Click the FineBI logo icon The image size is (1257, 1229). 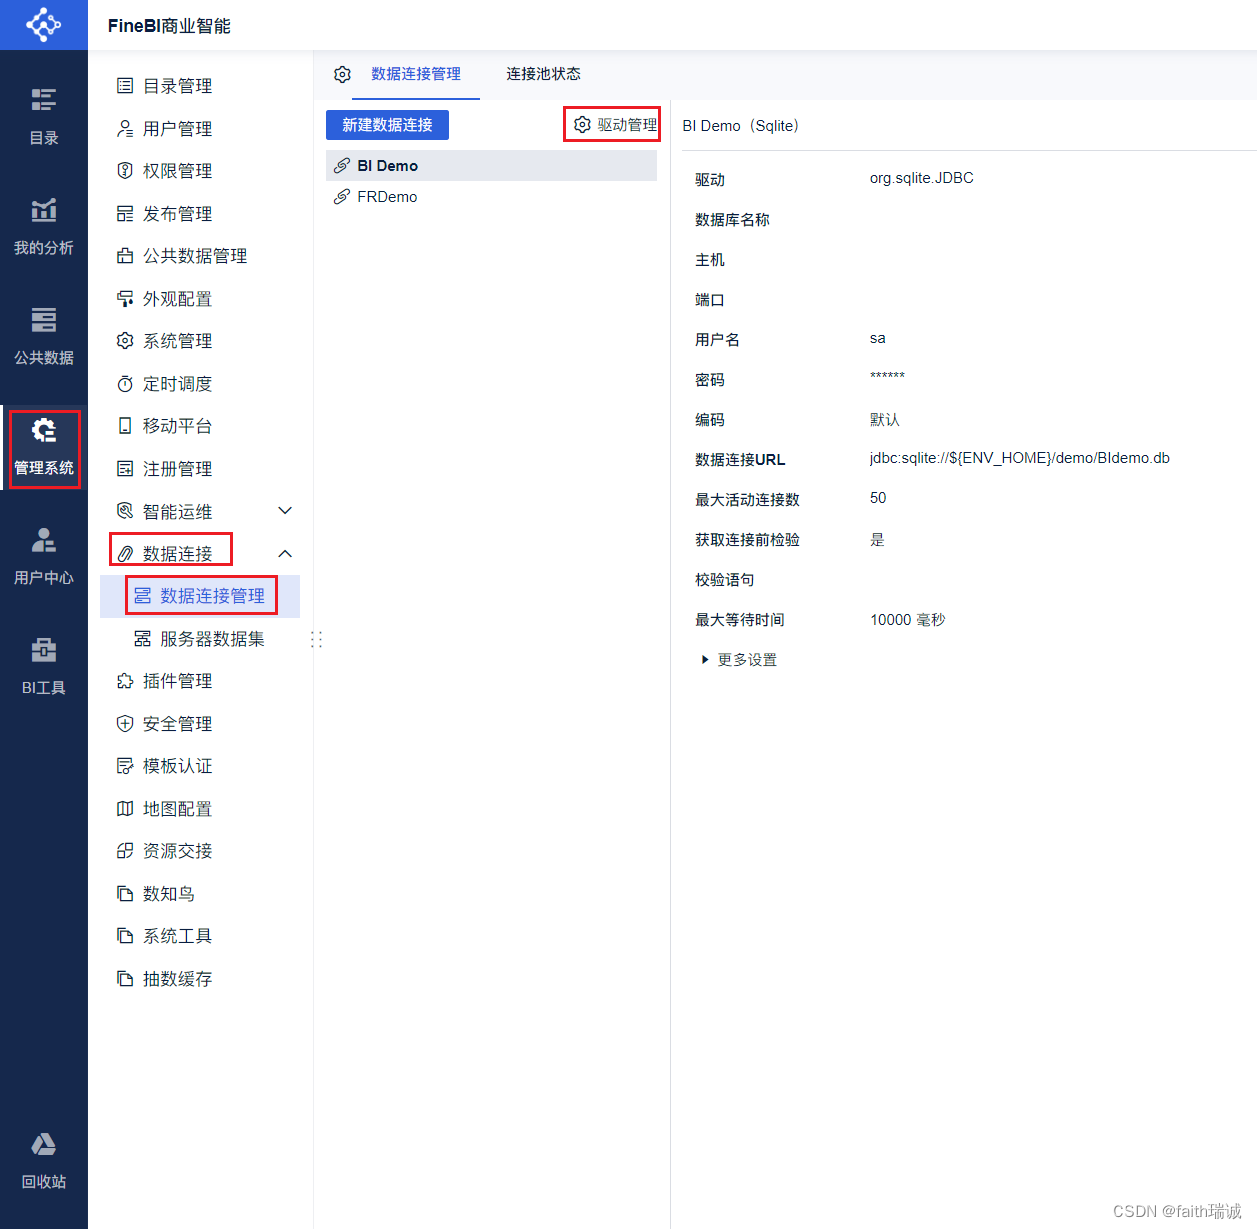click(43, 24)
